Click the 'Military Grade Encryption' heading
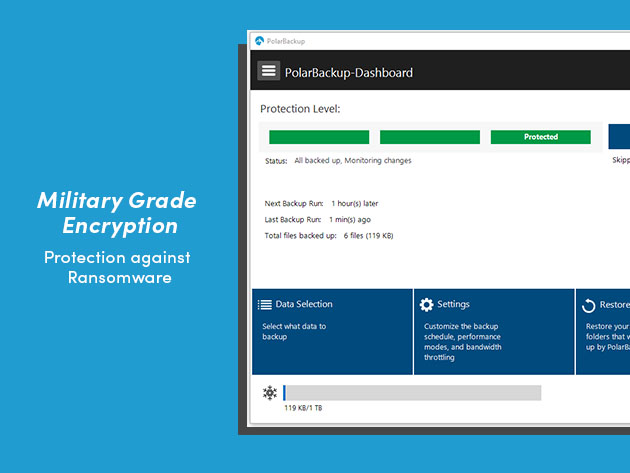This screenshot has height=473, width=630. pyautogui.click(x=117, y=213)
